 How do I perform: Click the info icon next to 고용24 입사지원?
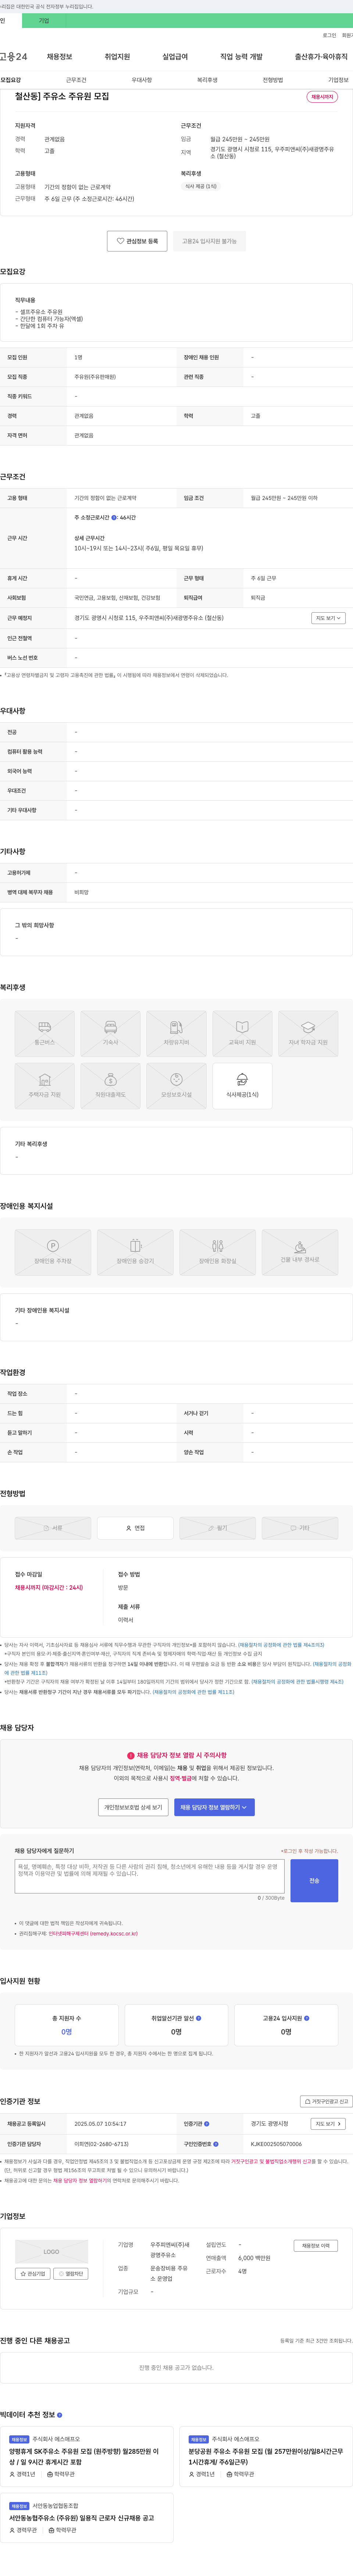pos(306,2018)
